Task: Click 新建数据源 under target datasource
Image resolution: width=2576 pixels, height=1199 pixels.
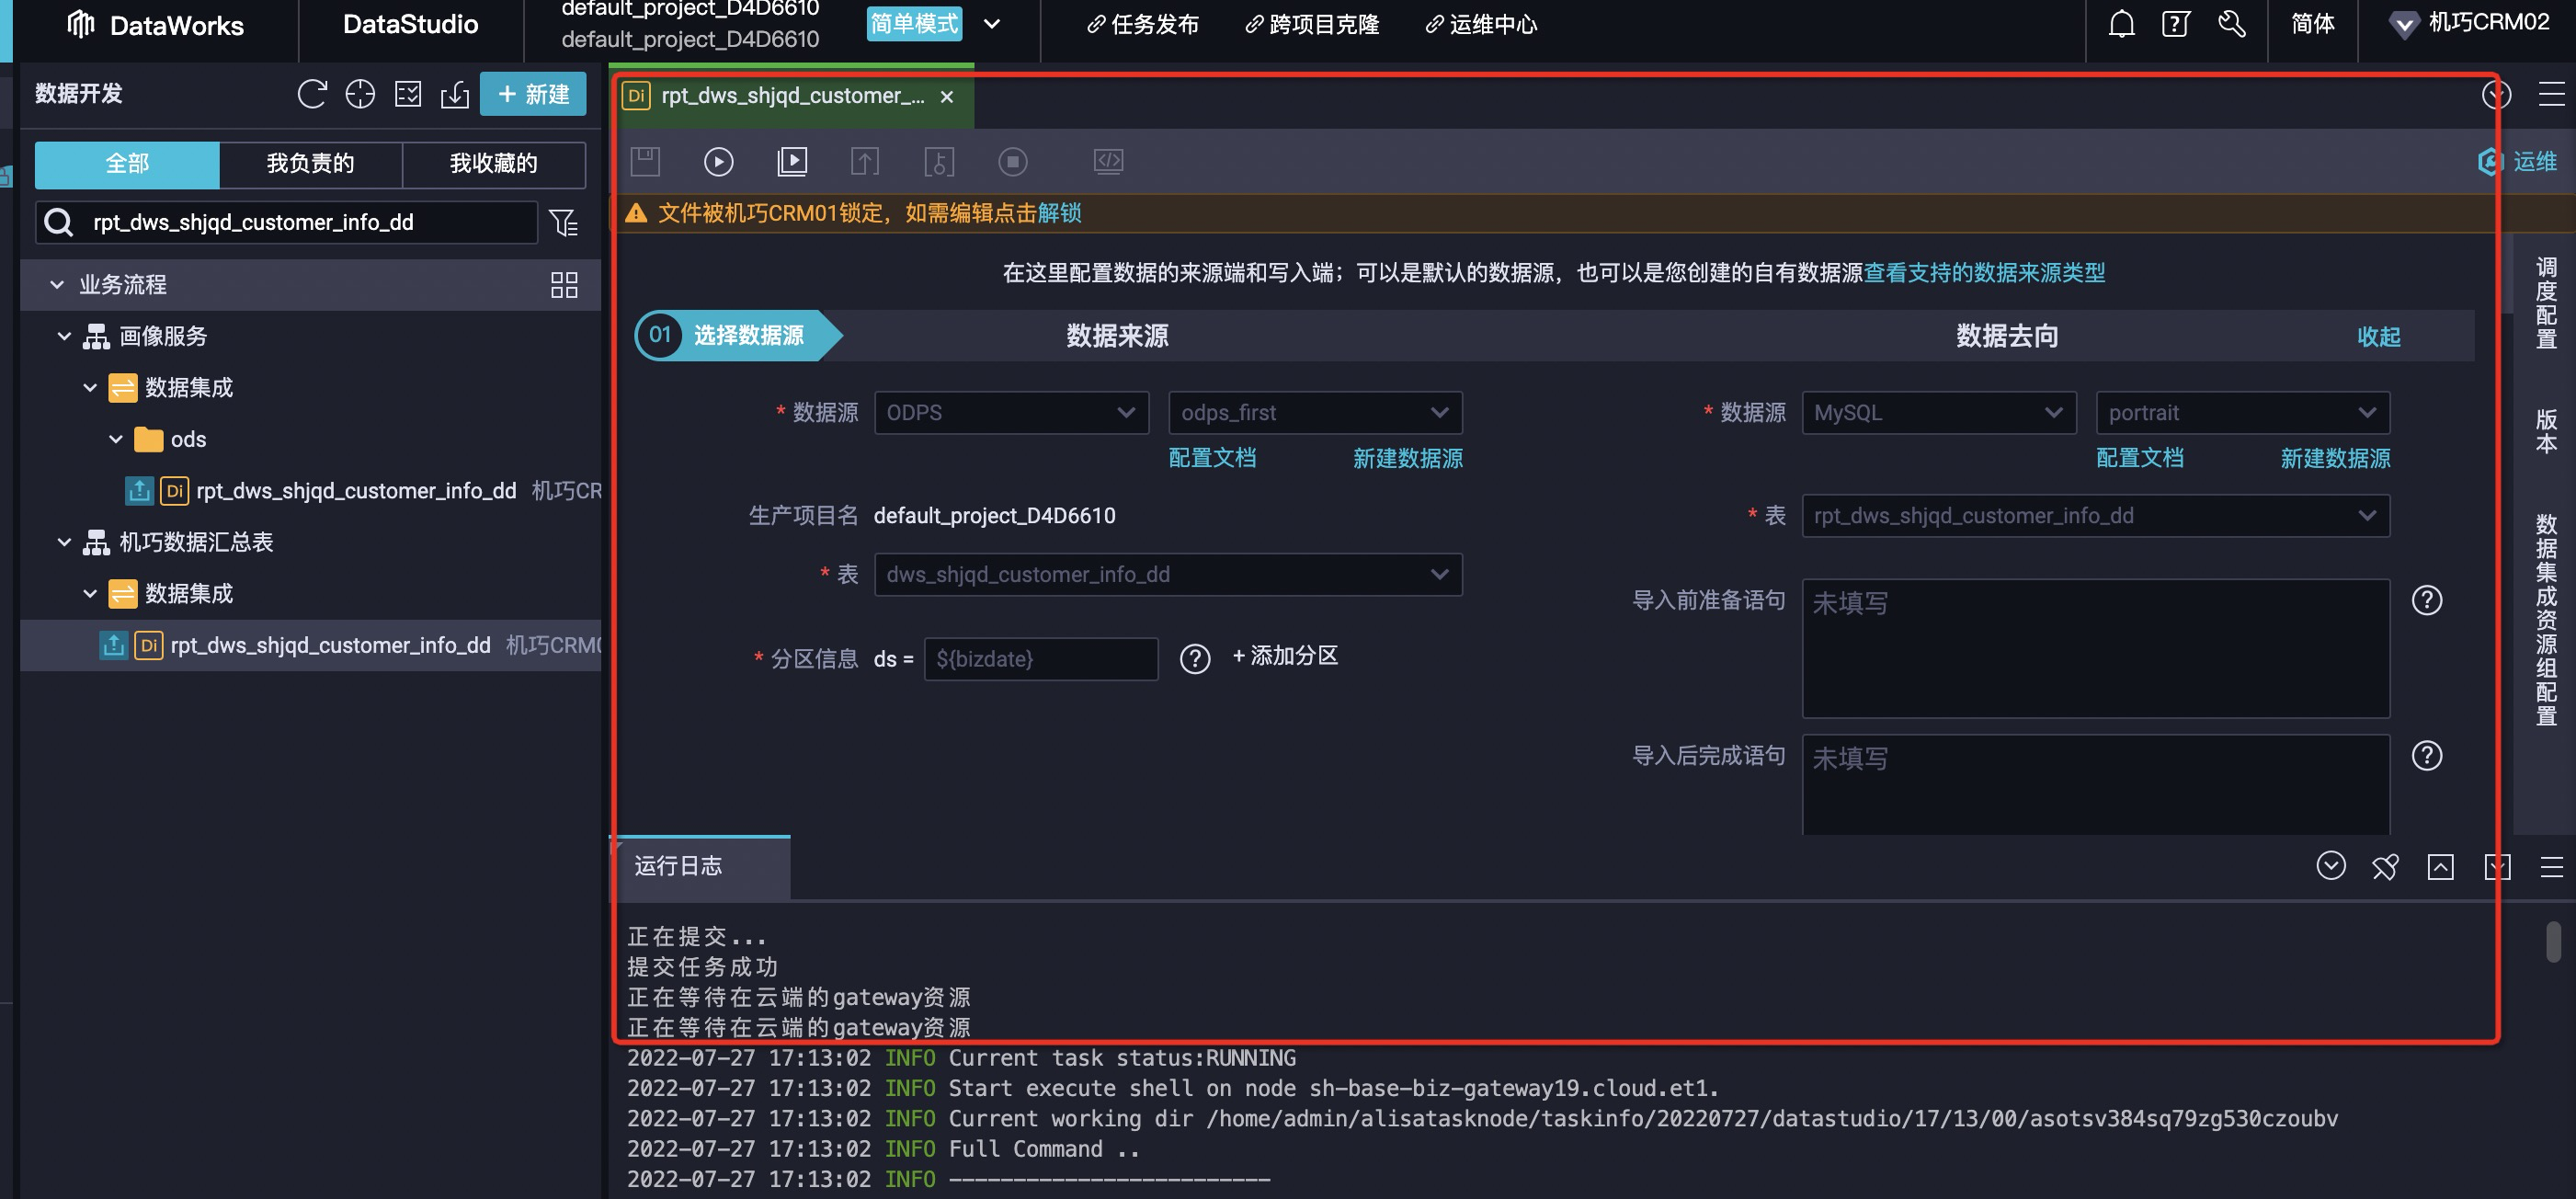Action: coord(2335,458)
